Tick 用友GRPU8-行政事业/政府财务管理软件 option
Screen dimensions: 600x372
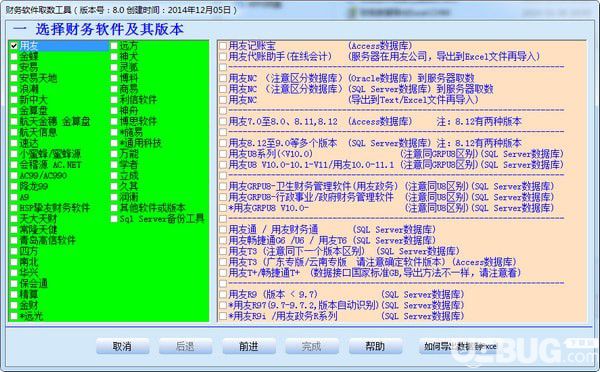pyautogui.click(x=223, y=197)
